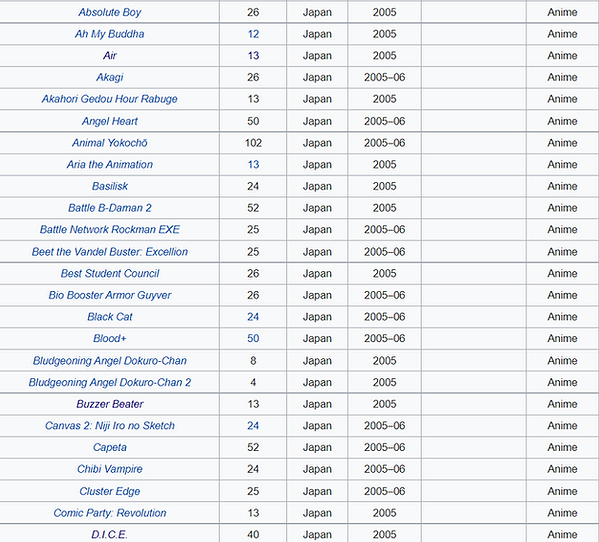This screenshot has width=599, height=542.
Task: Select Anime cell in the Blood+ row
Action: (562, 338)
